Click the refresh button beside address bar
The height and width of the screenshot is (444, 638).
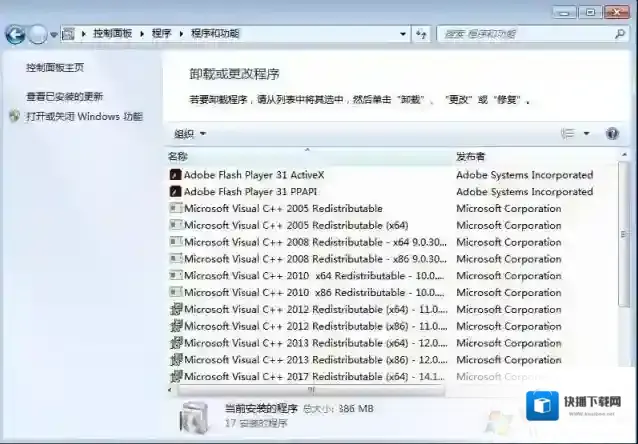(x=422, y=34)
